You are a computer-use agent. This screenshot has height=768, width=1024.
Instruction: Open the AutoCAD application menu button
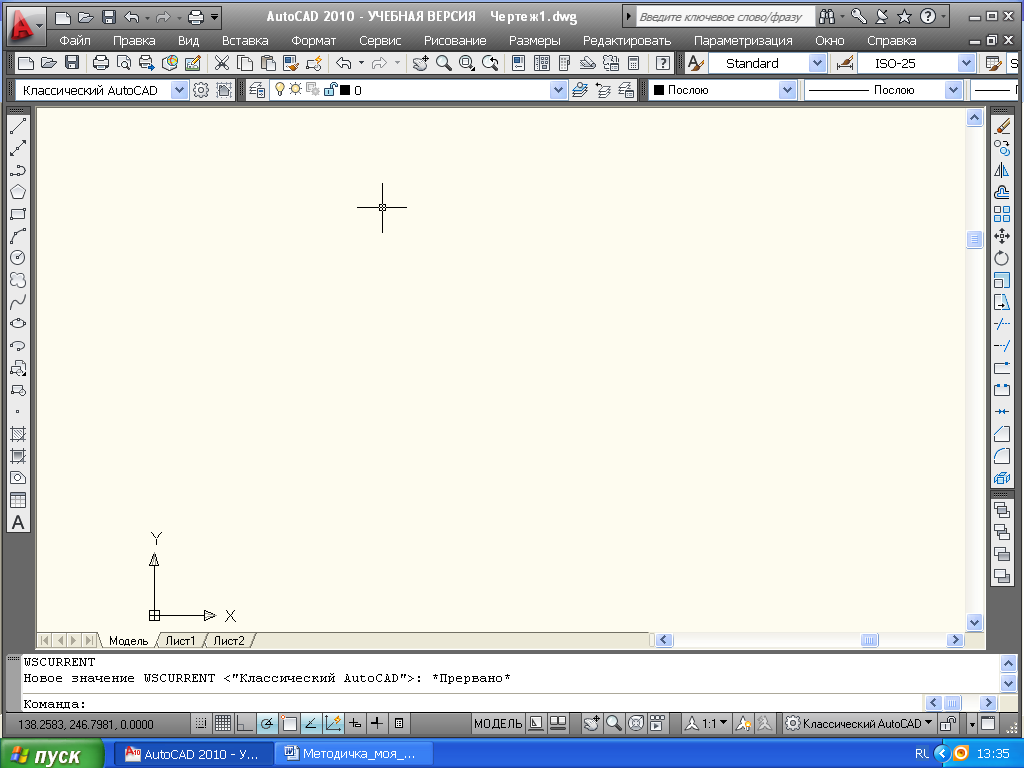pos(25,26)
